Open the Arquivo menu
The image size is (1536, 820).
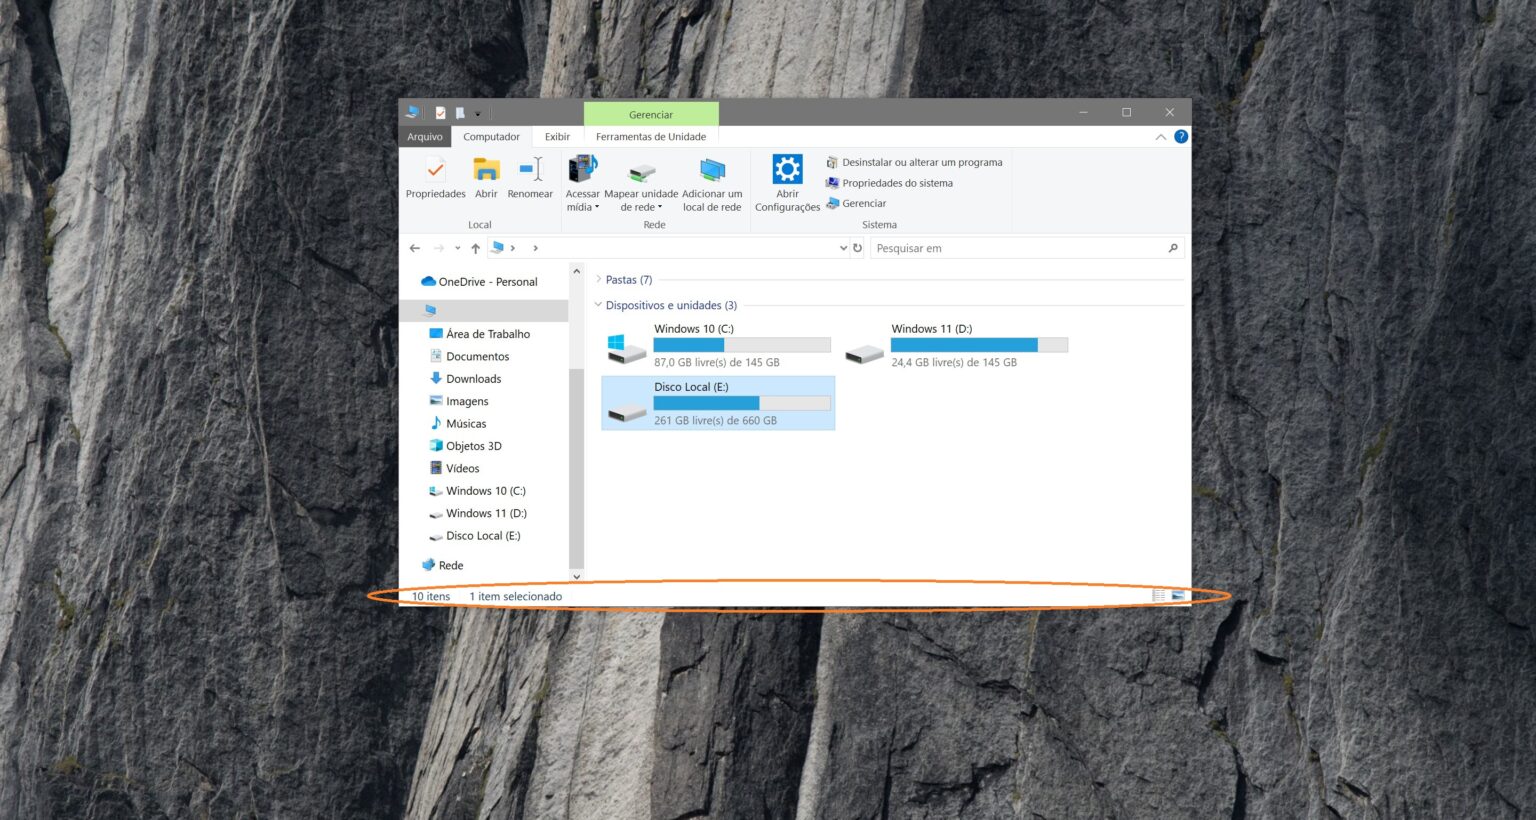click(x=425, y=136)
